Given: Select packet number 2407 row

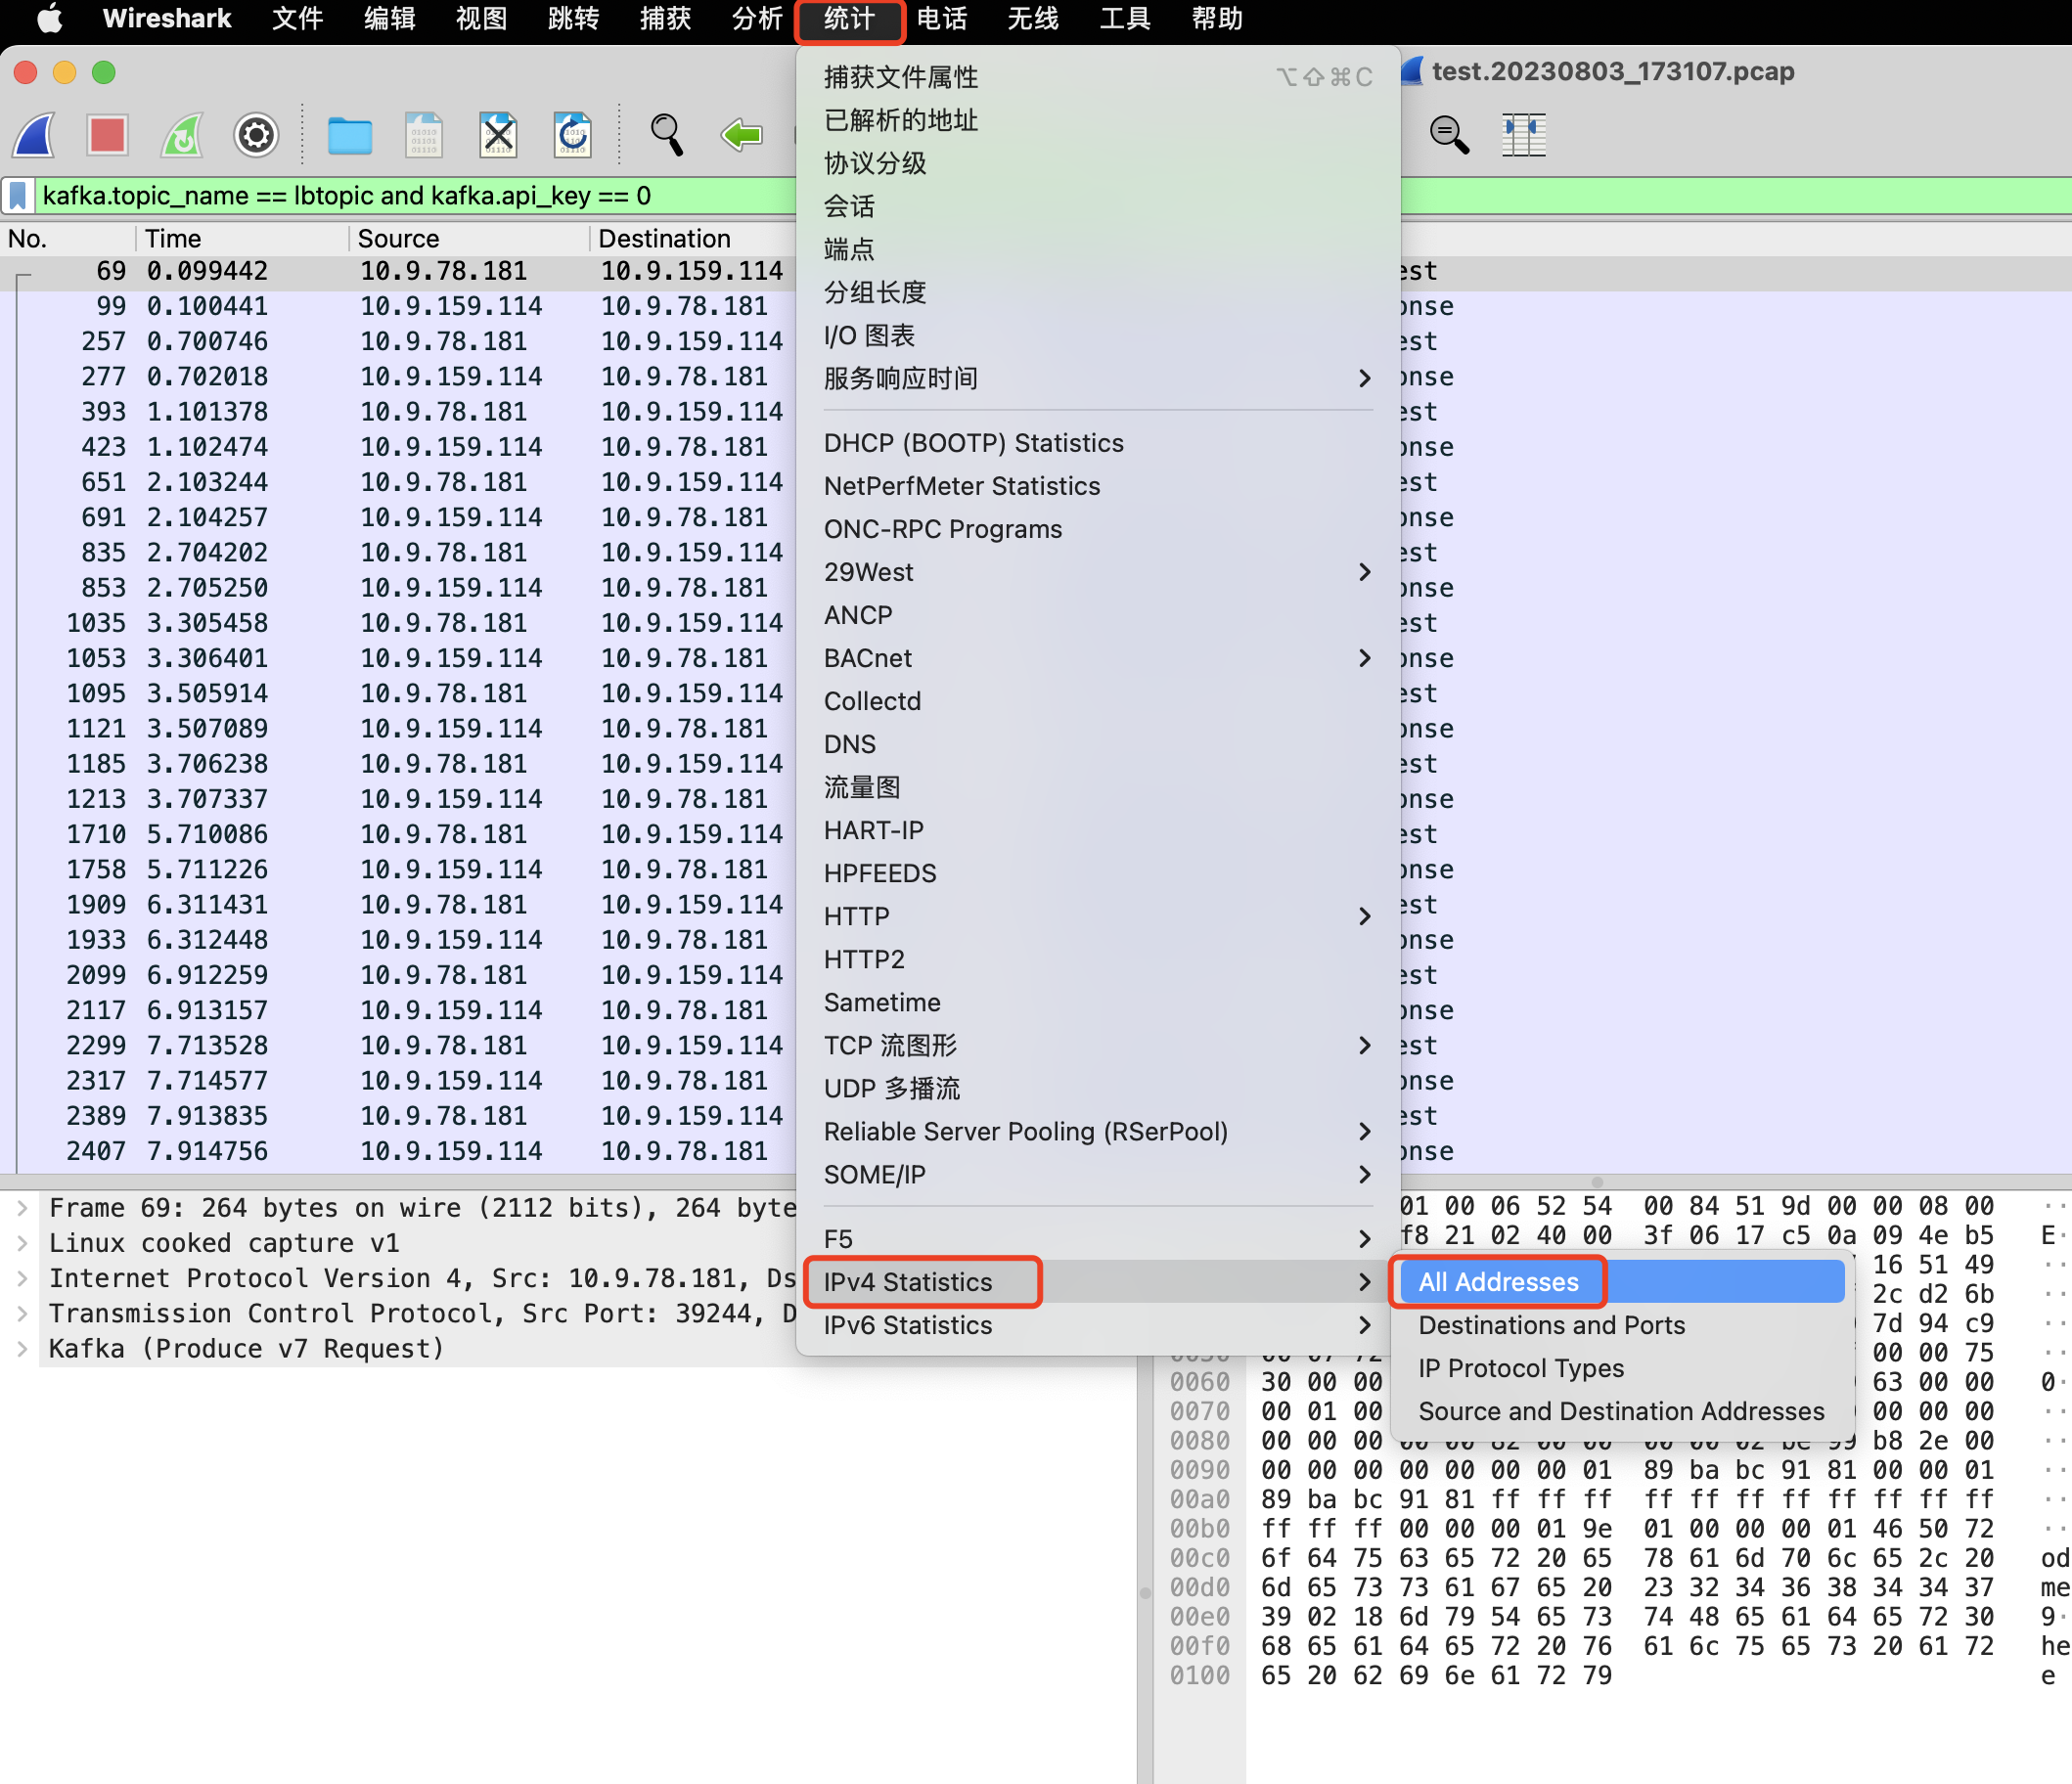Looking at the screenshot, I should tap(400, 1151).
